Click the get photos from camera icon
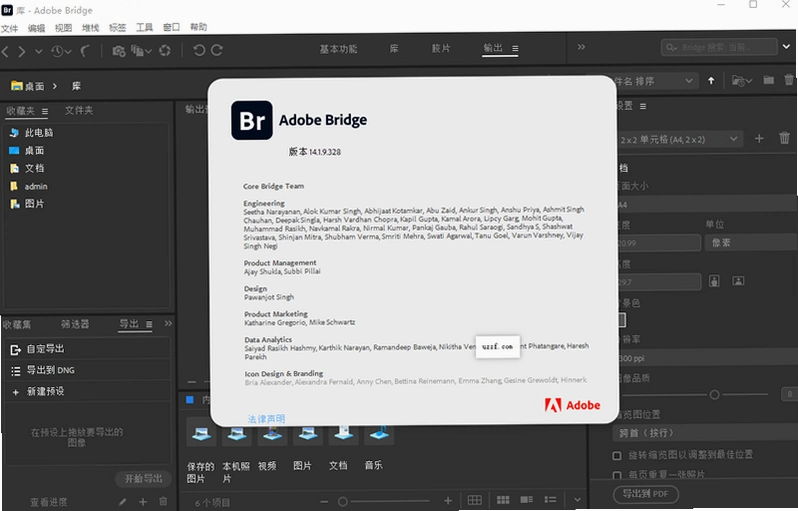Image resolution: width=798 pixels, height=511 pixels. coord(119,51)
